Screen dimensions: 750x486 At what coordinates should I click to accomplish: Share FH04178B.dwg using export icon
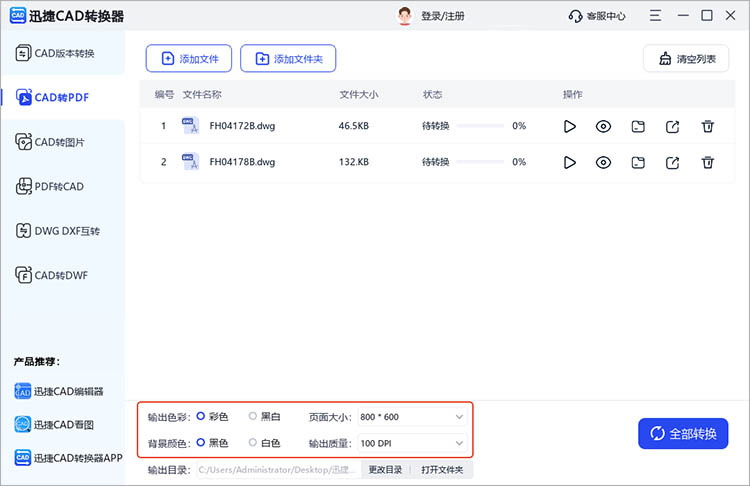coord(673,163)
